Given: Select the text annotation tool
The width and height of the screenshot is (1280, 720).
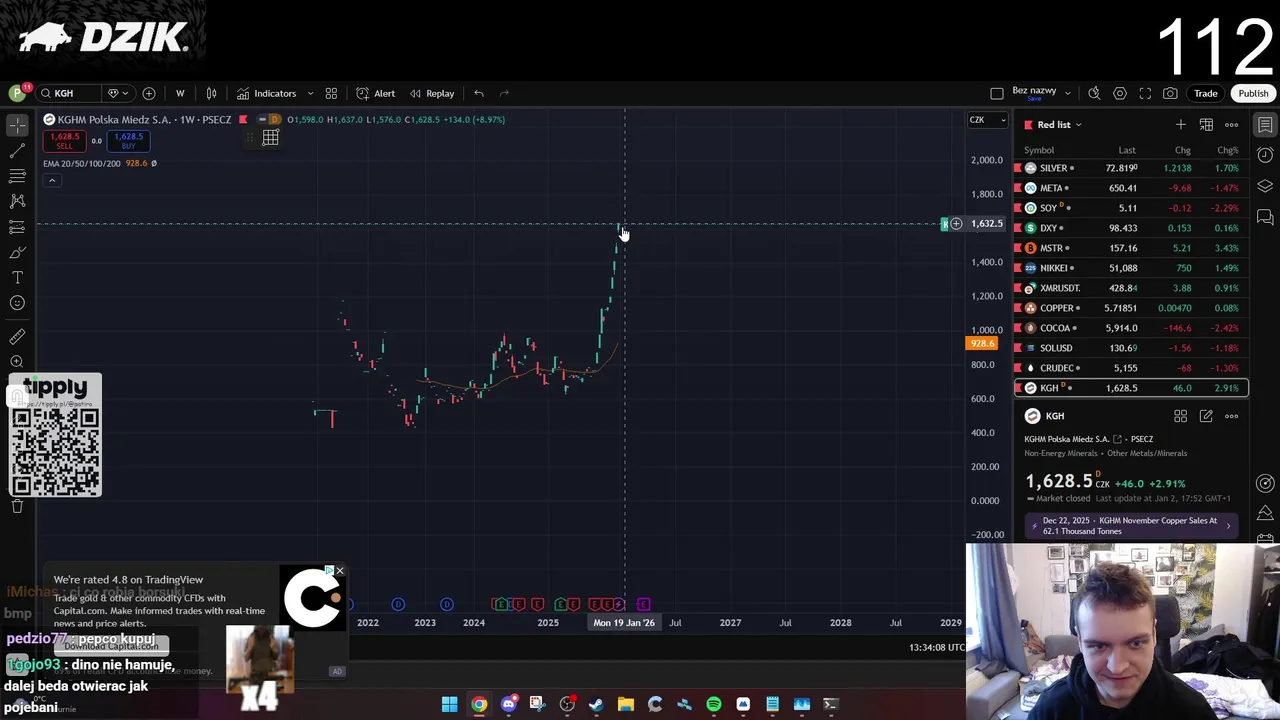Looking at the screenshot, I should [17, 277].
